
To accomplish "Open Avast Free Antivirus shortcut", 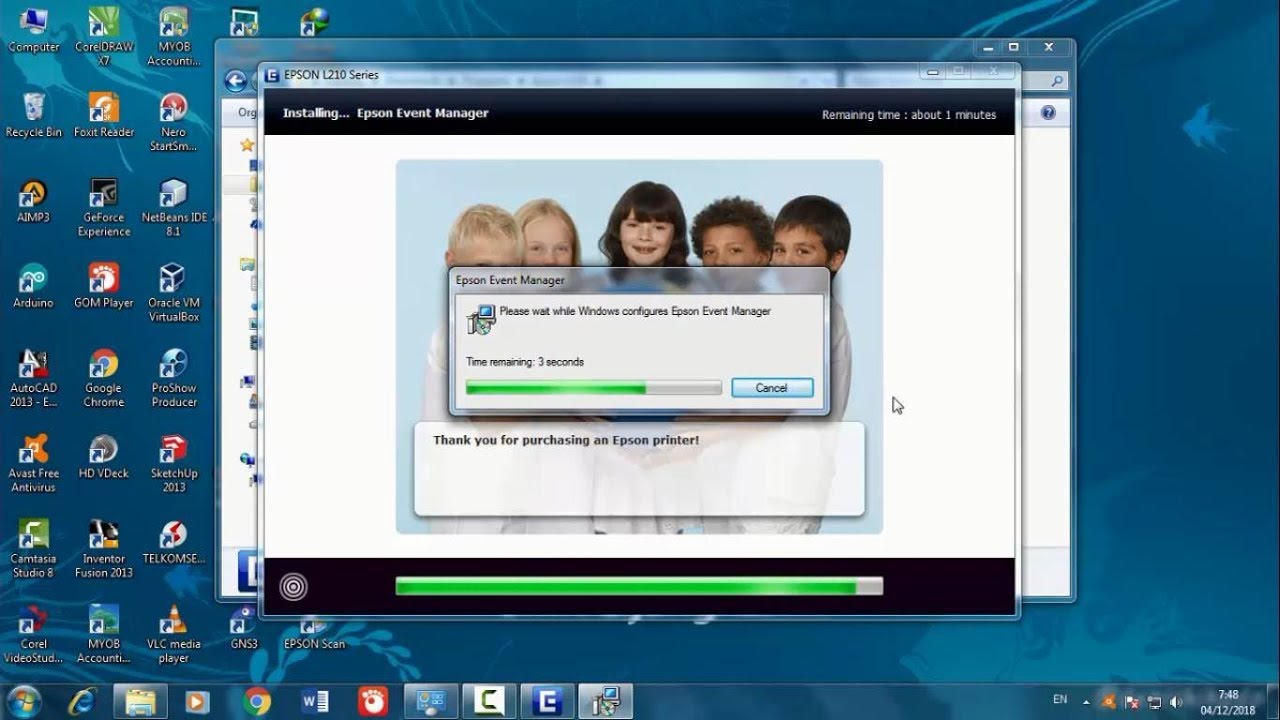I will [x=34, y=463].
